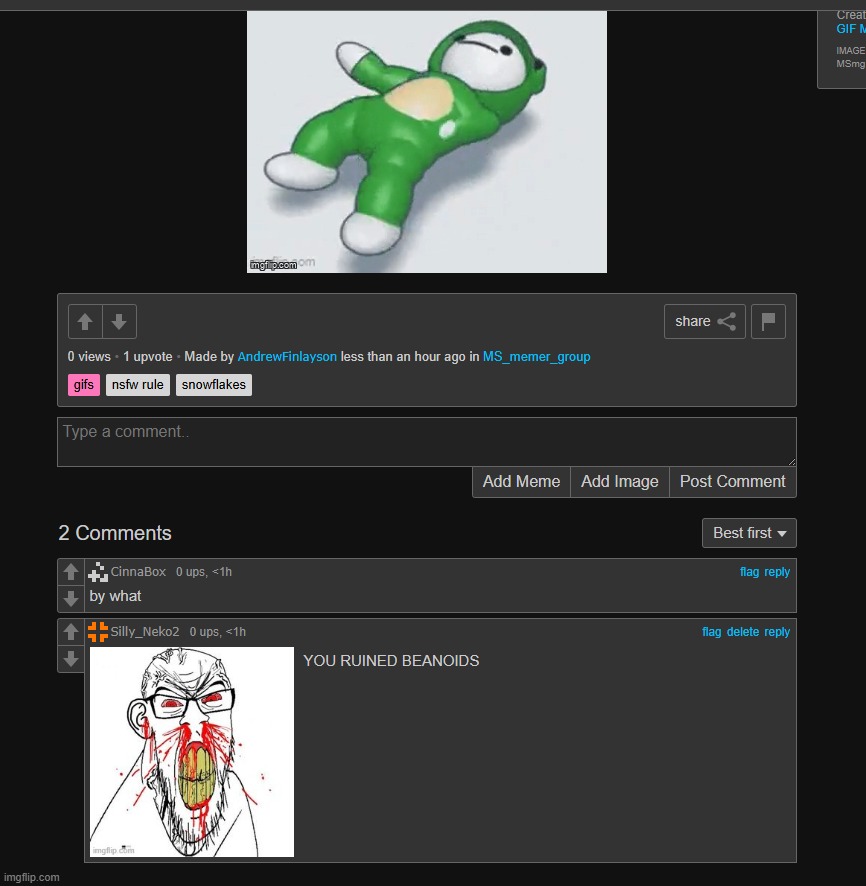The height and width of the screenshot is (886, 866).
Task: Flag the post using the flag icon
Action: tap(768, 322)
